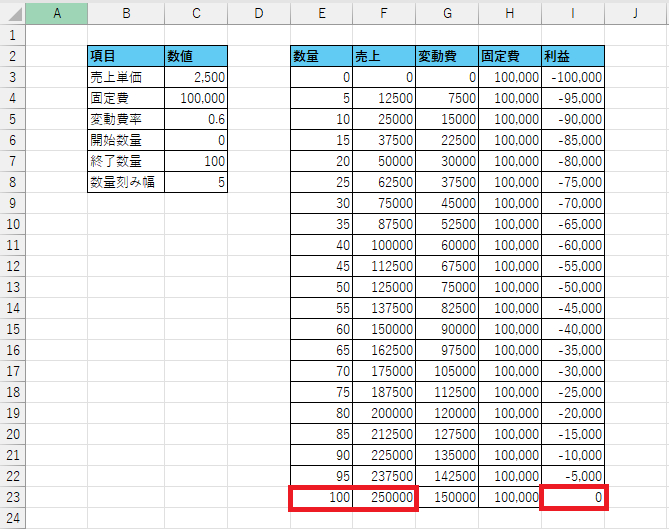This screenshot has height=529, width=669.
Task: Click the 売上単価 label cell
Action: pos(126,77)
